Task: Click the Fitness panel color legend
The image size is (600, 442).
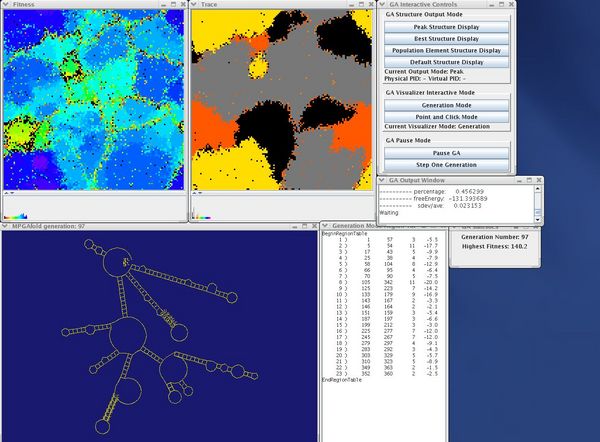Action: coord(16,215)
